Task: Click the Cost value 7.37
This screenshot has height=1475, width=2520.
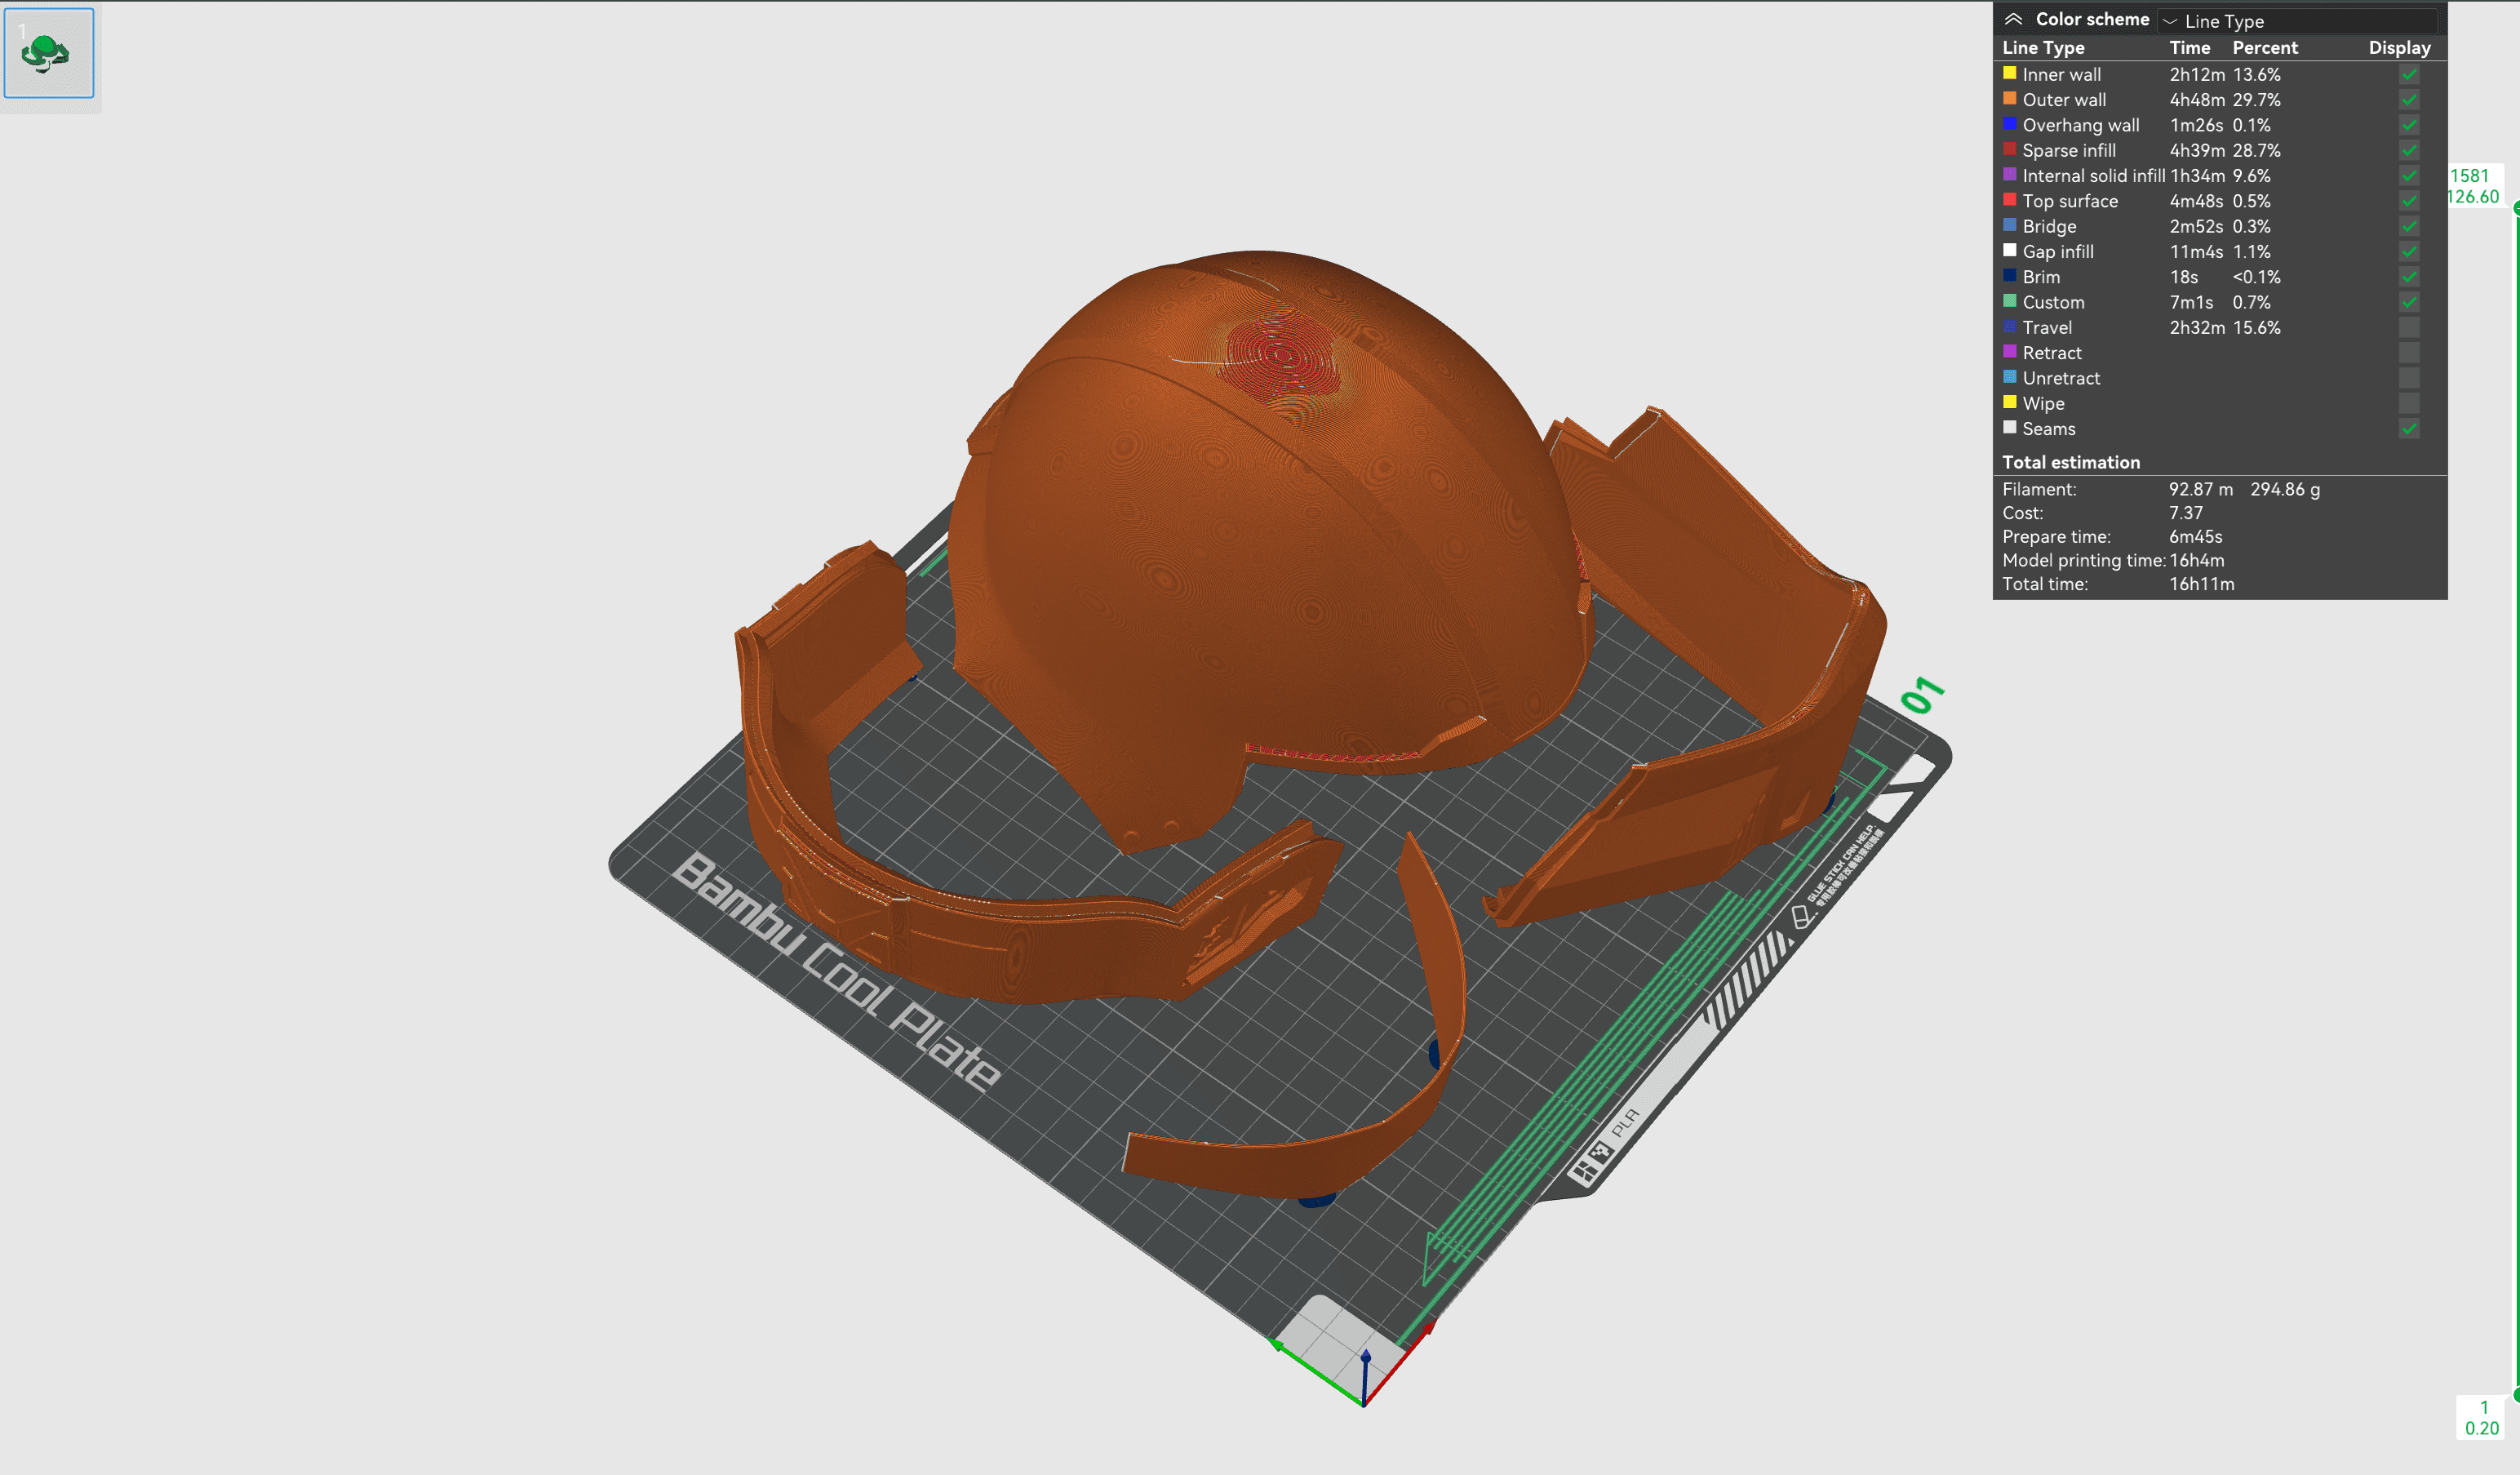Action: point(2186,513)
